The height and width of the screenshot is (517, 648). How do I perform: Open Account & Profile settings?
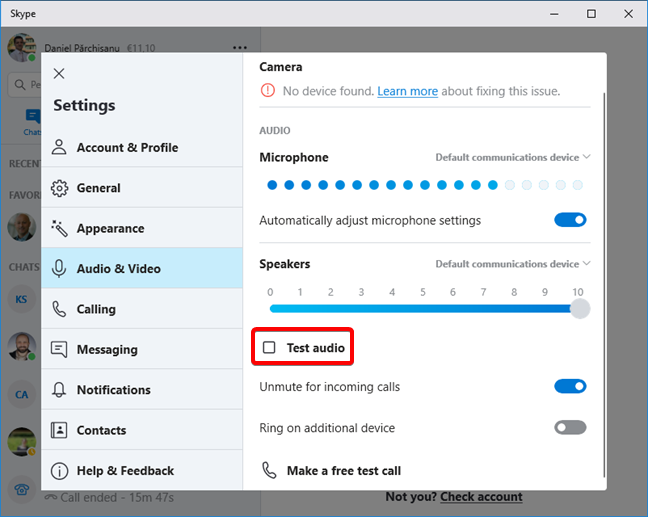(142, 147)
